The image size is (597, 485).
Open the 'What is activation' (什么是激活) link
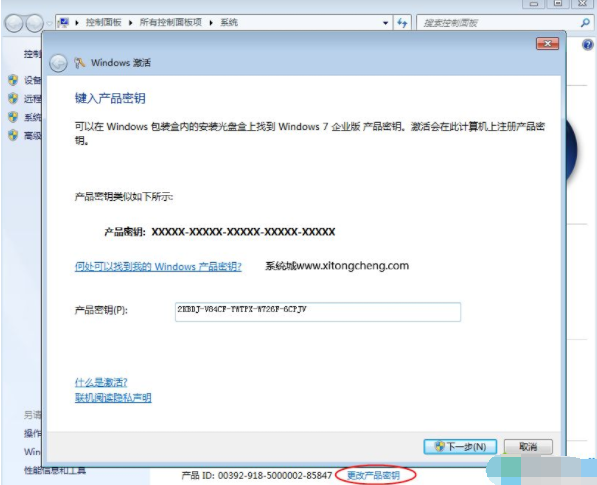pyautogui.click(x=101, y=382)
